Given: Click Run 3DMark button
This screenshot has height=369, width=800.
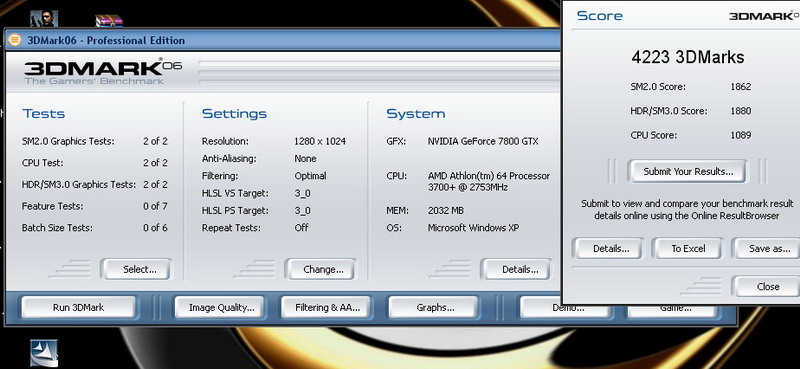Looking at the screenshot, I should [x=78, y=308].
